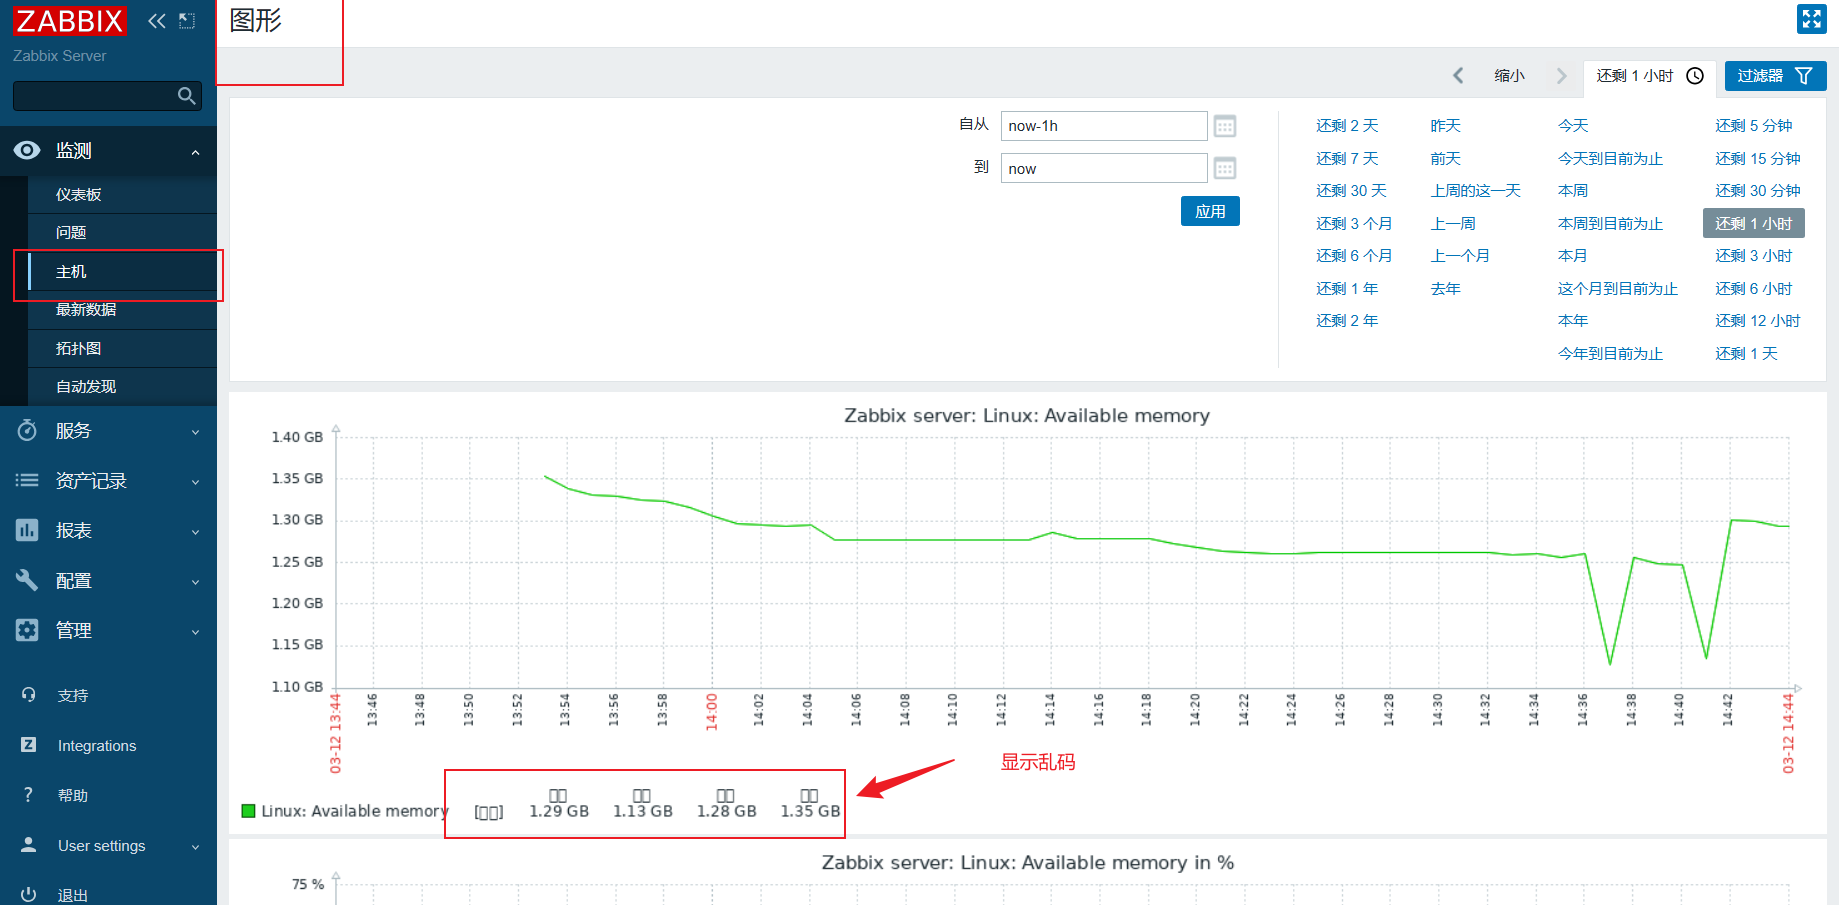Select the 还剩 7 天 time range
1839x905 pixels.
(1347, 159)
